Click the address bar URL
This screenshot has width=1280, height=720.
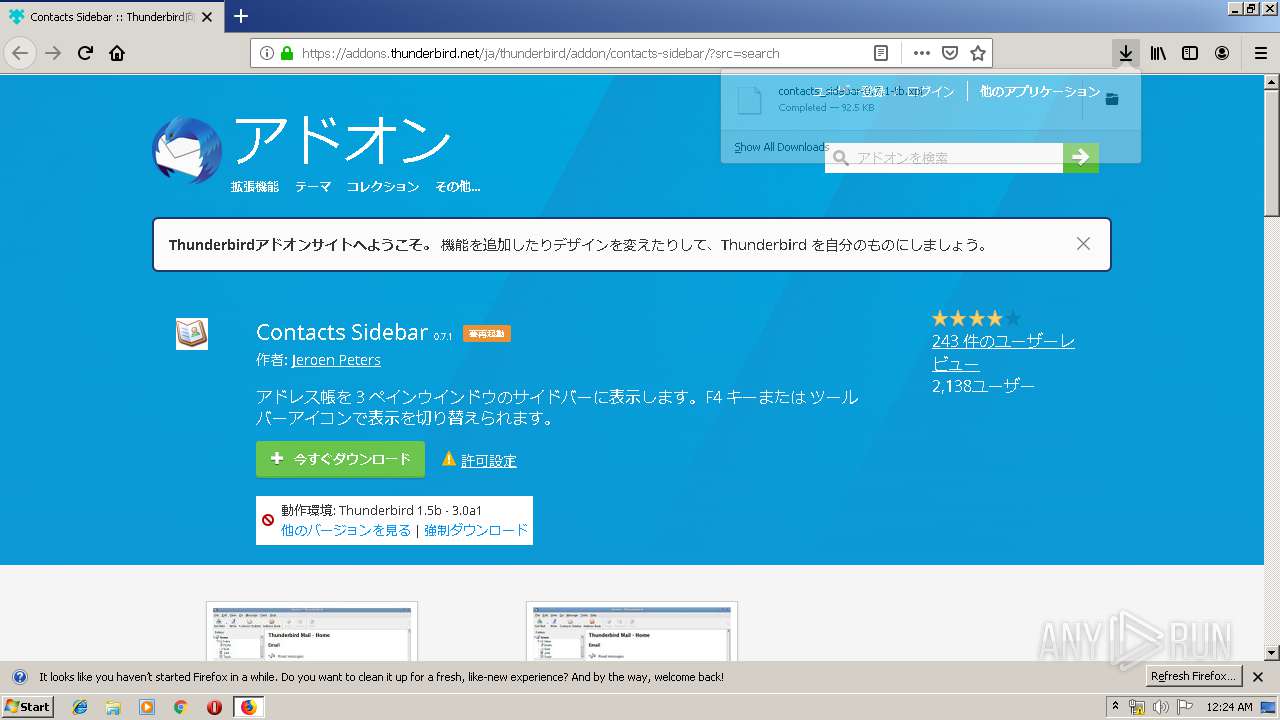click(540, 53)
